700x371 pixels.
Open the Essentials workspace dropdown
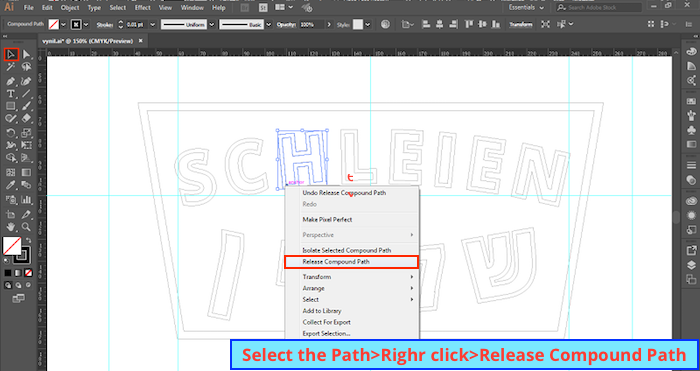(x=527, y=8)
